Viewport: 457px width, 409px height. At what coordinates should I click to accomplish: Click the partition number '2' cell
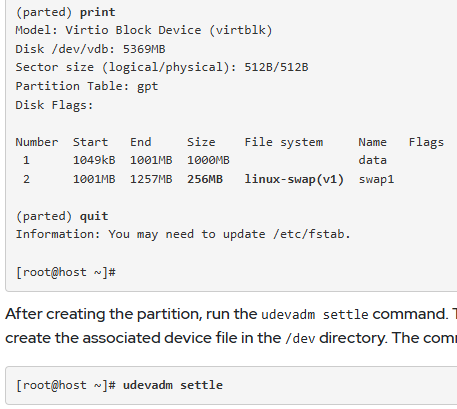pos(26,179)
